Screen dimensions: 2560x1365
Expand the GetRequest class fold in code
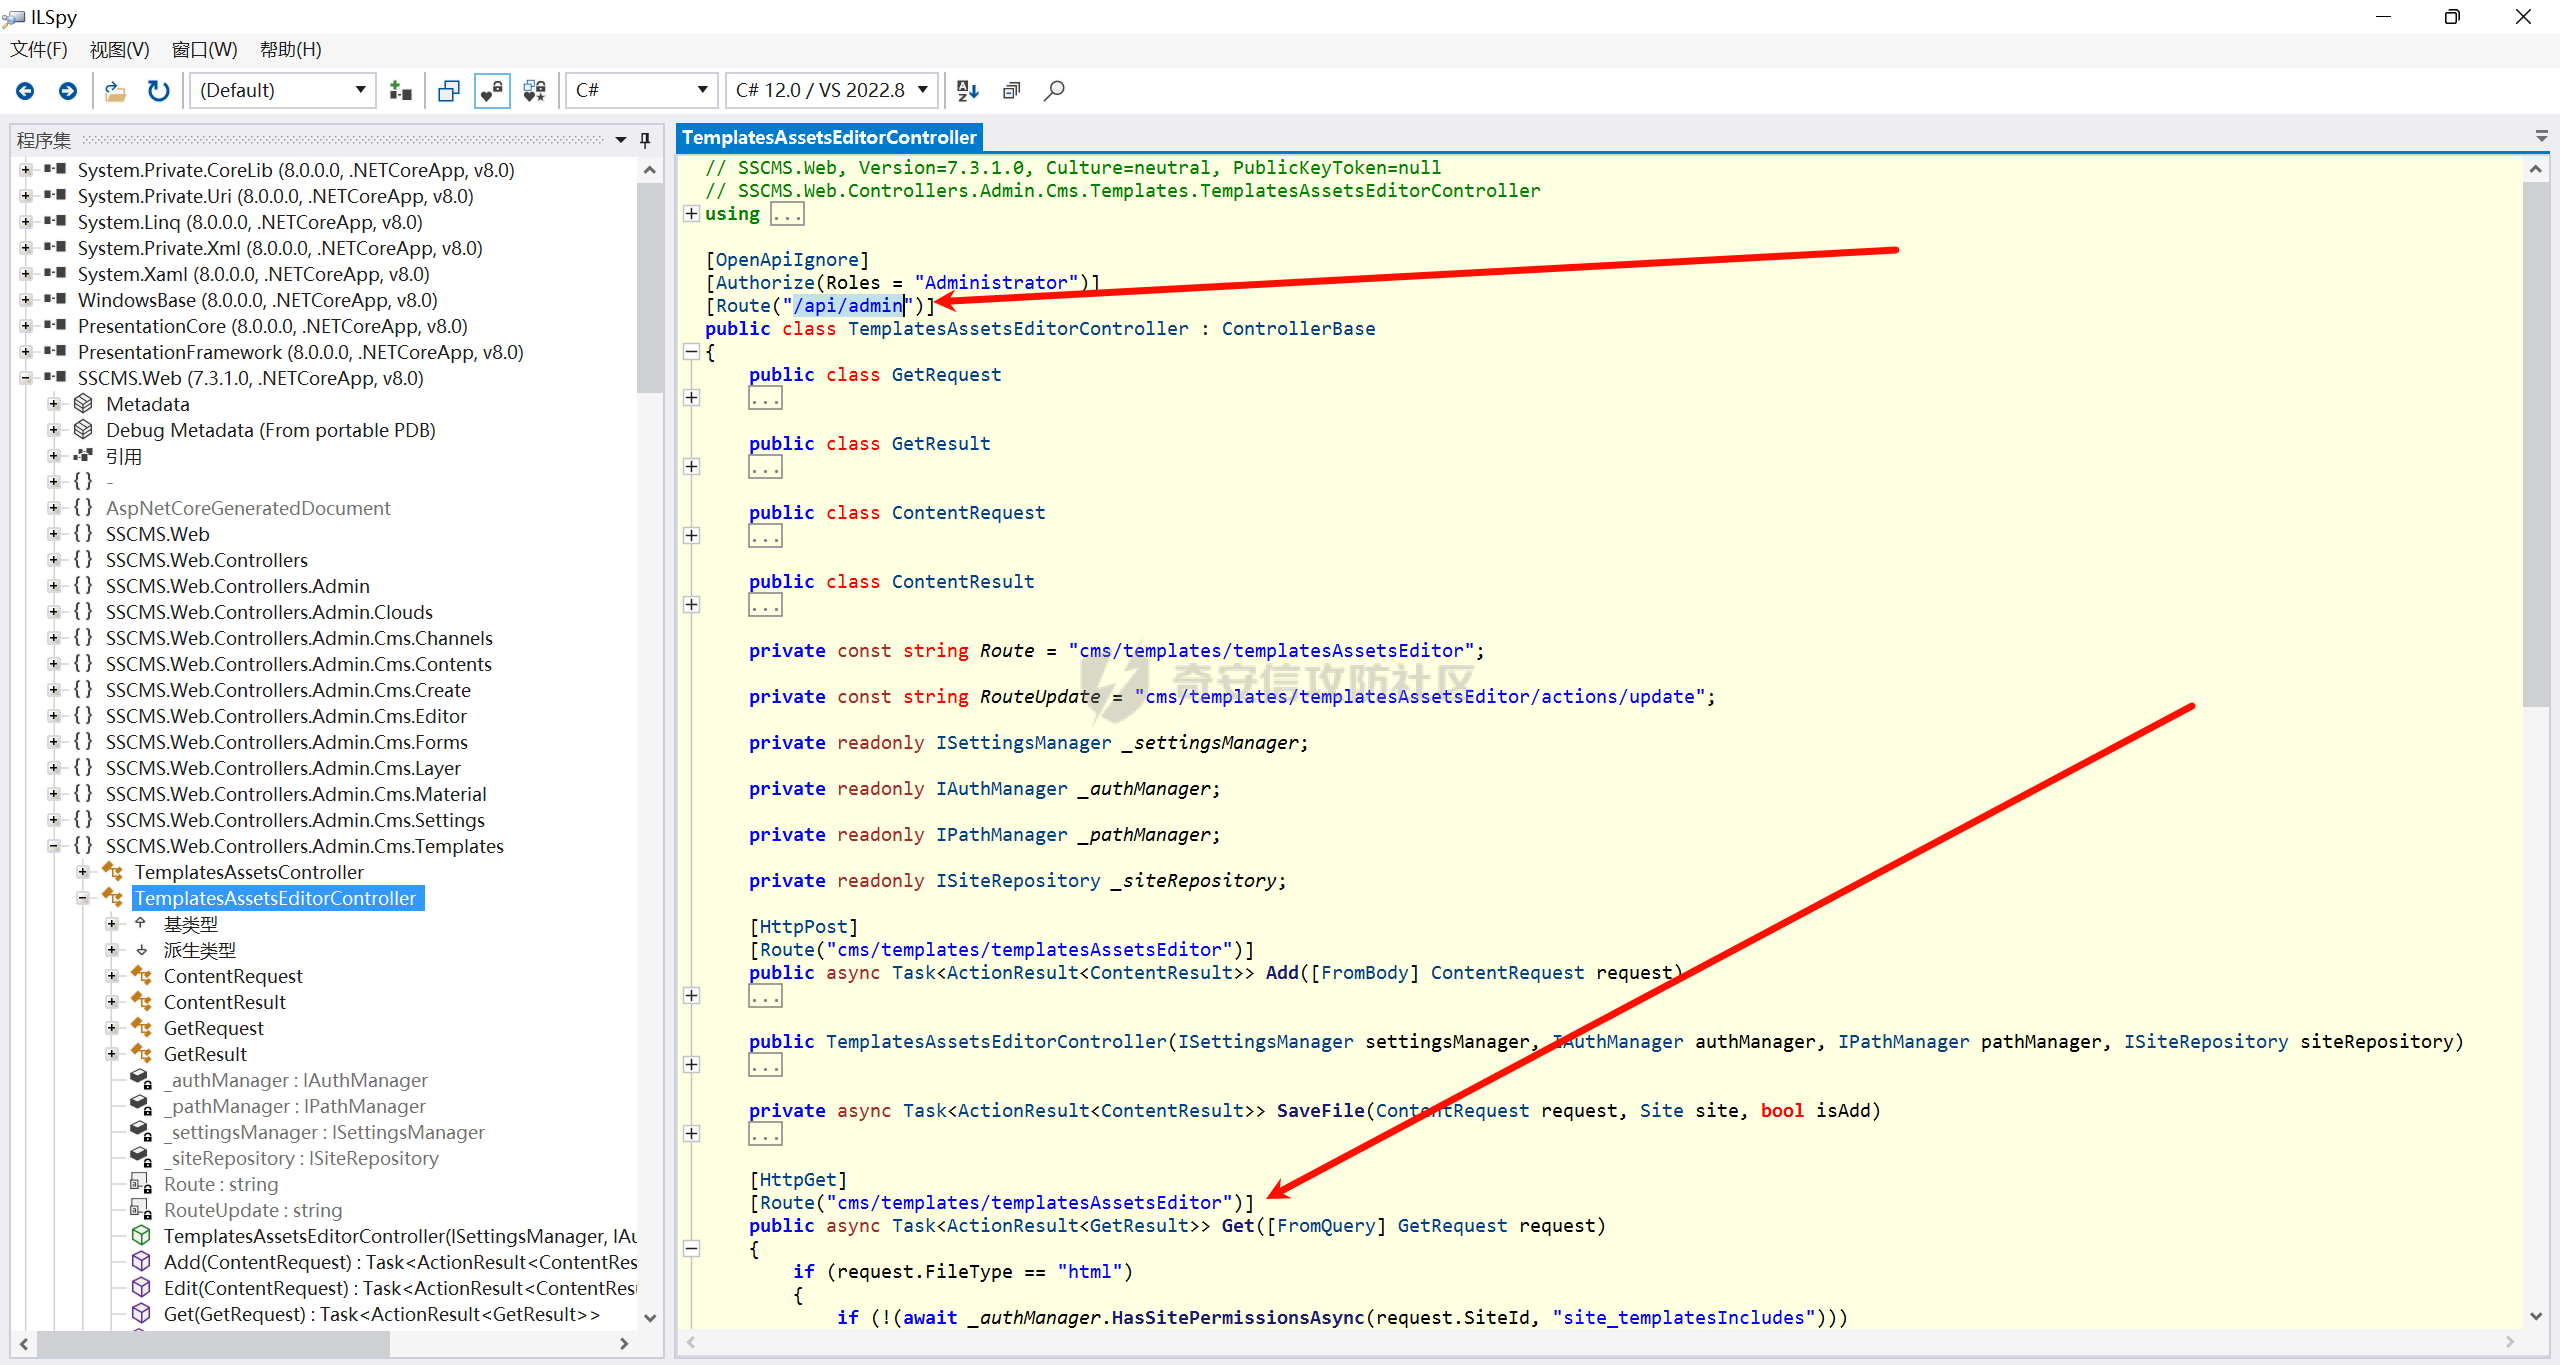point(691,398)
